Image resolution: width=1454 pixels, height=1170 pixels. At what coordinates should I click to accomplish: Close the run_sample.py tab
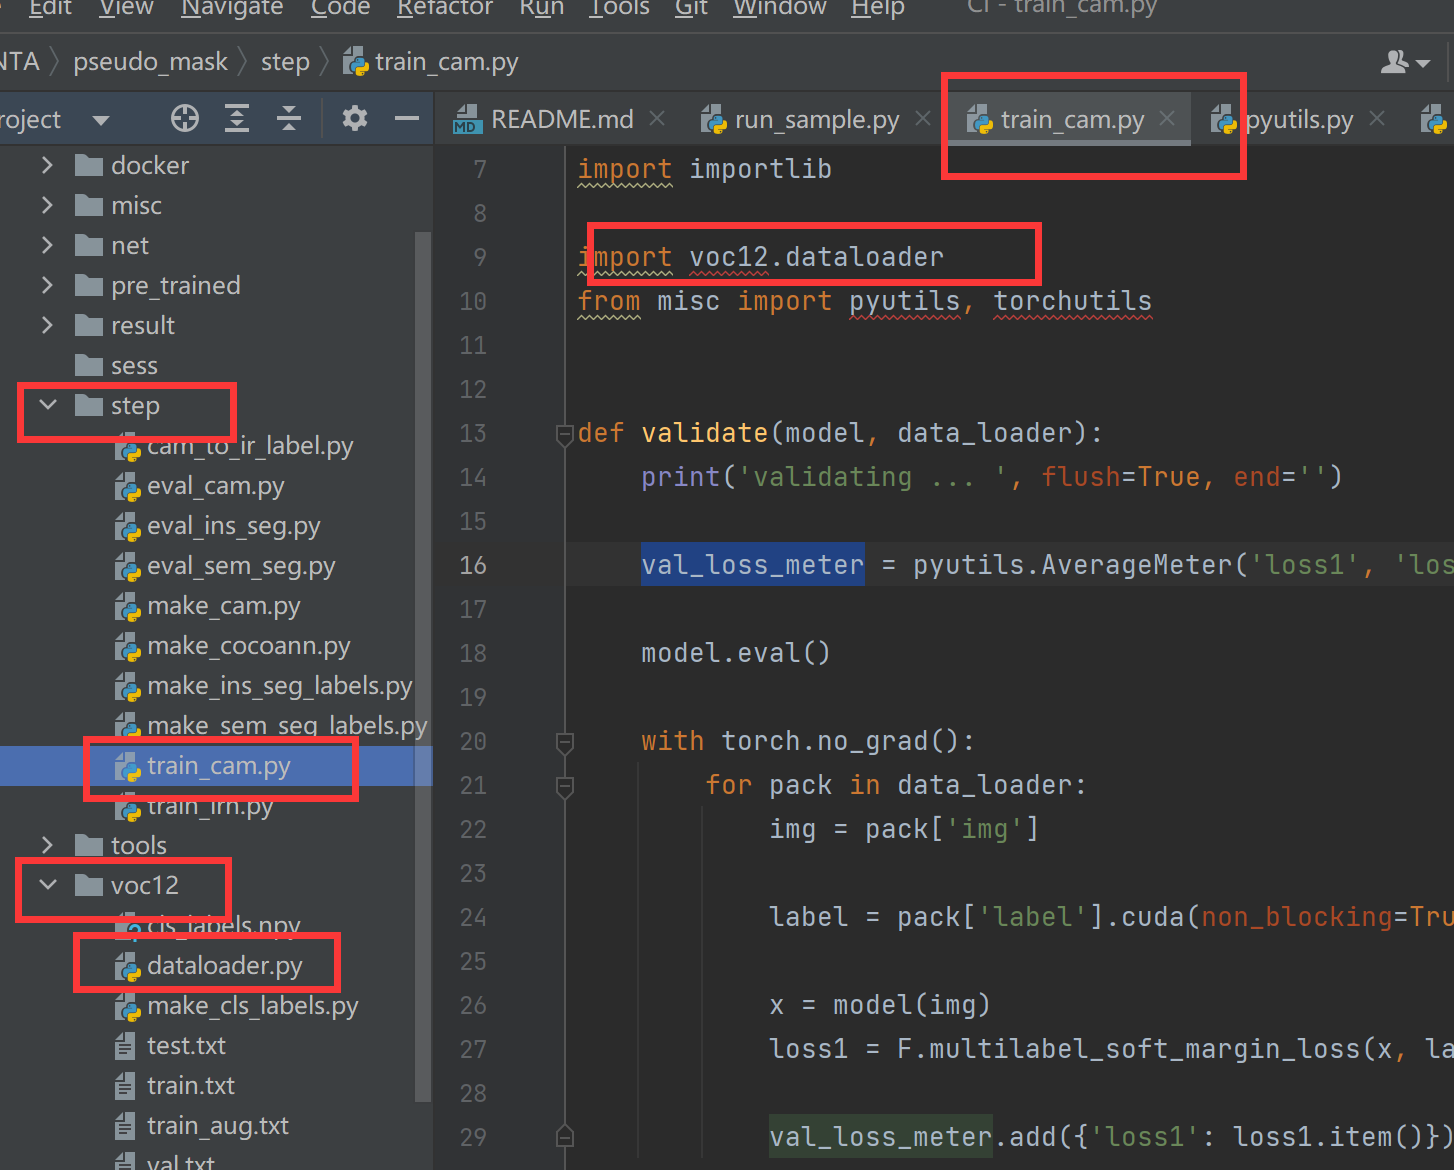922,118
